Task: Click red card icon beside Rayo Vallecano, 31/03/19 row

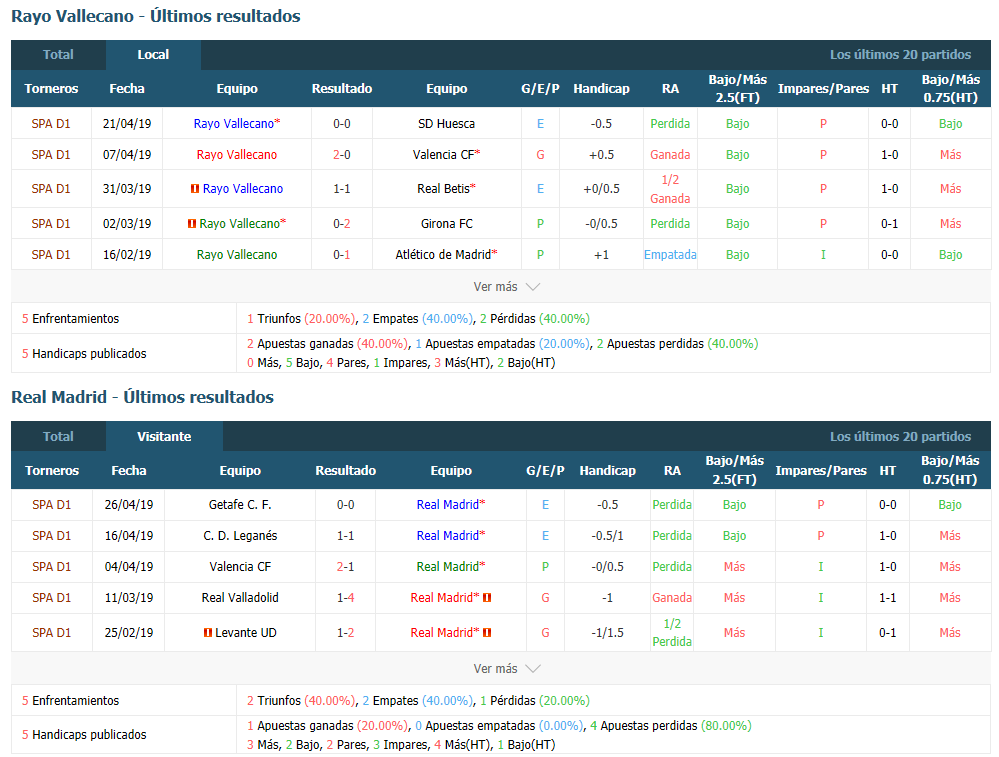Action: [195, 189]
